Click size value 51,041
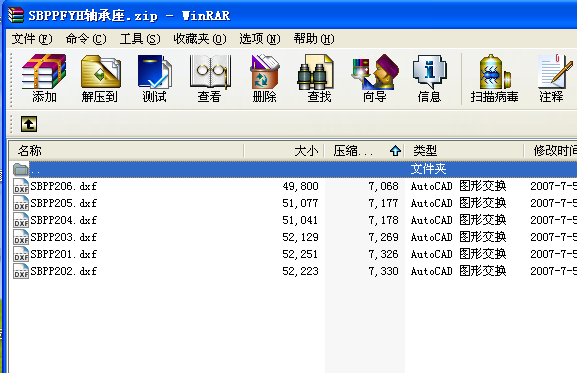577x373 pixels. pos(300,220)
